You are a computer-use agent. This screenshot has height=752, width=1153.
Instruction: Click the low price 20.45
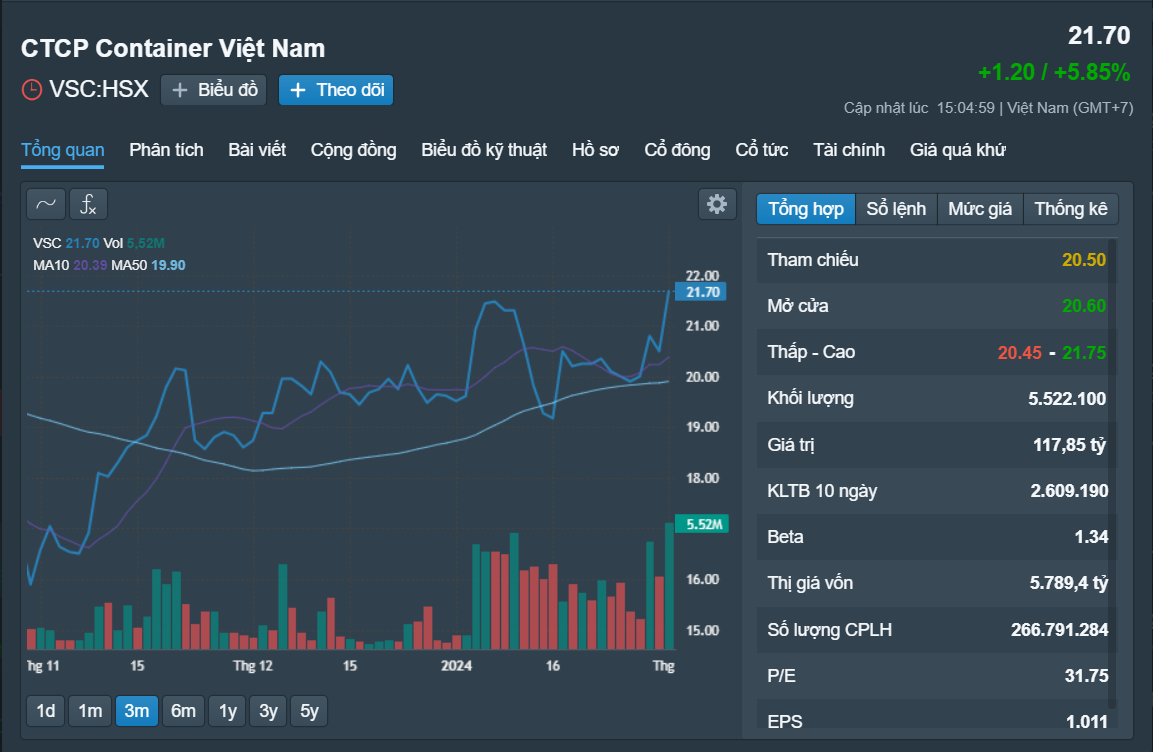1019,353
